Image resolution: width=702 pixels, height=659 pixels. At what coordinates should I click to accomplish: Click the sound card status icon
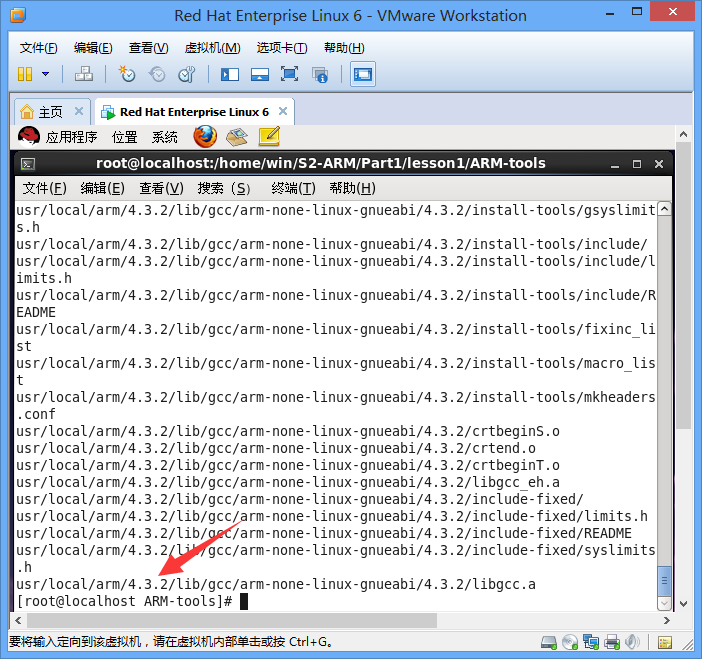(x=632, y=642)
